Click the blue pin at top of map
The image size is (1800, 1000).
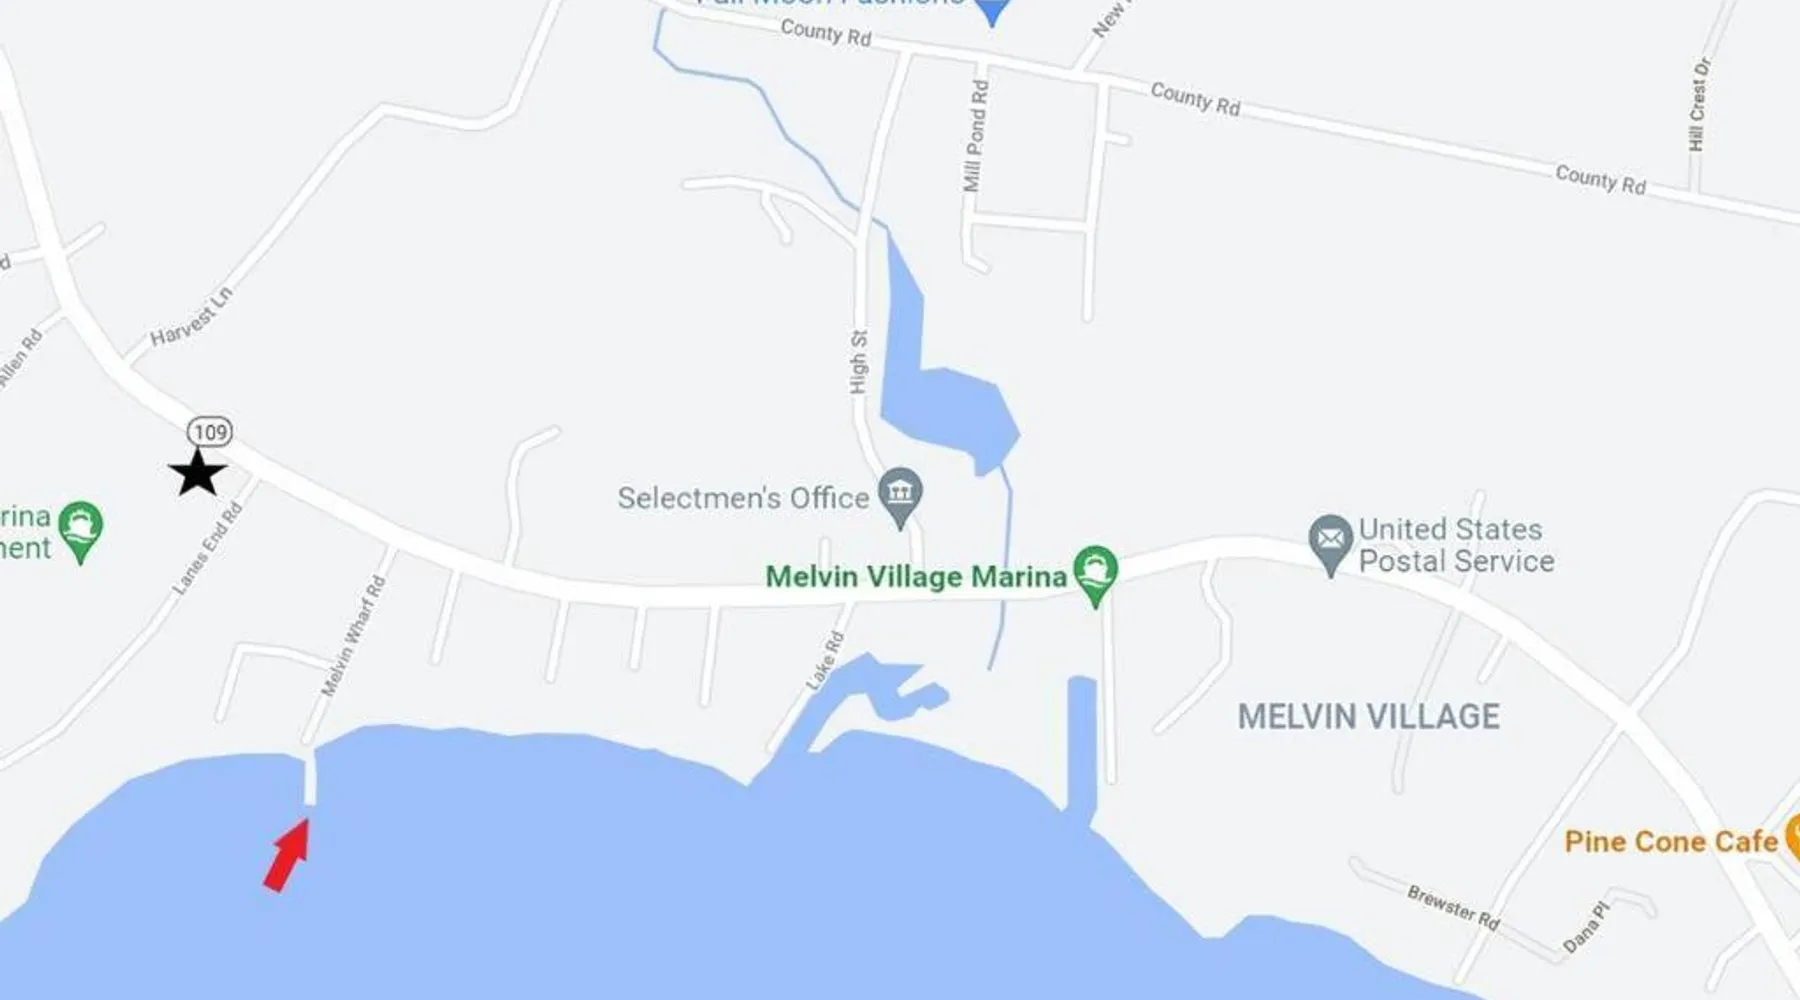[x=991, y=12]
